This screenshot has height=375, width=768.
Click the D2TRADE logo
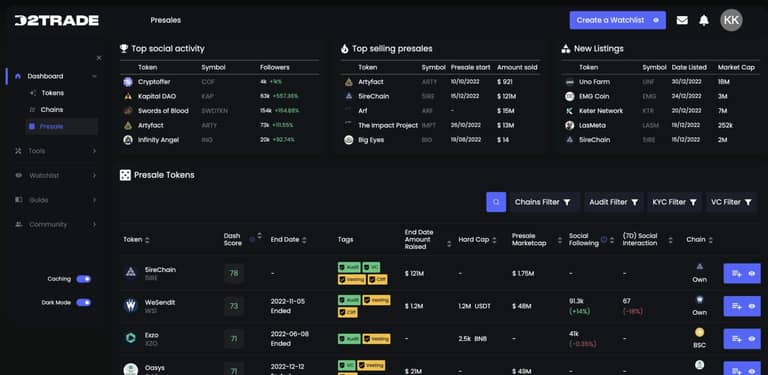[56, 20]
